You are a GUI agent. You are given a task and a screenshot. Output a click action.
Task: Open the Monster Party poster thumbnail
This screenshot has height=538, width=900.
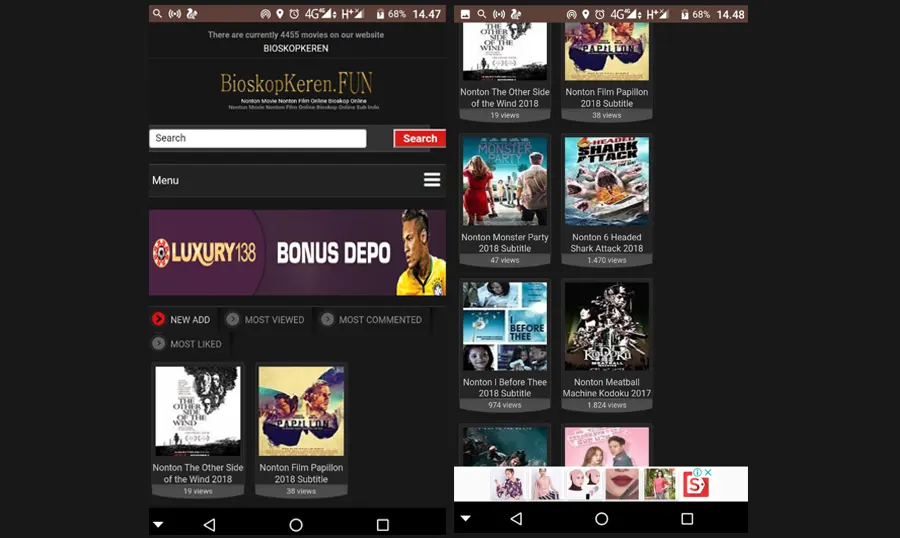tap(505, 181)
